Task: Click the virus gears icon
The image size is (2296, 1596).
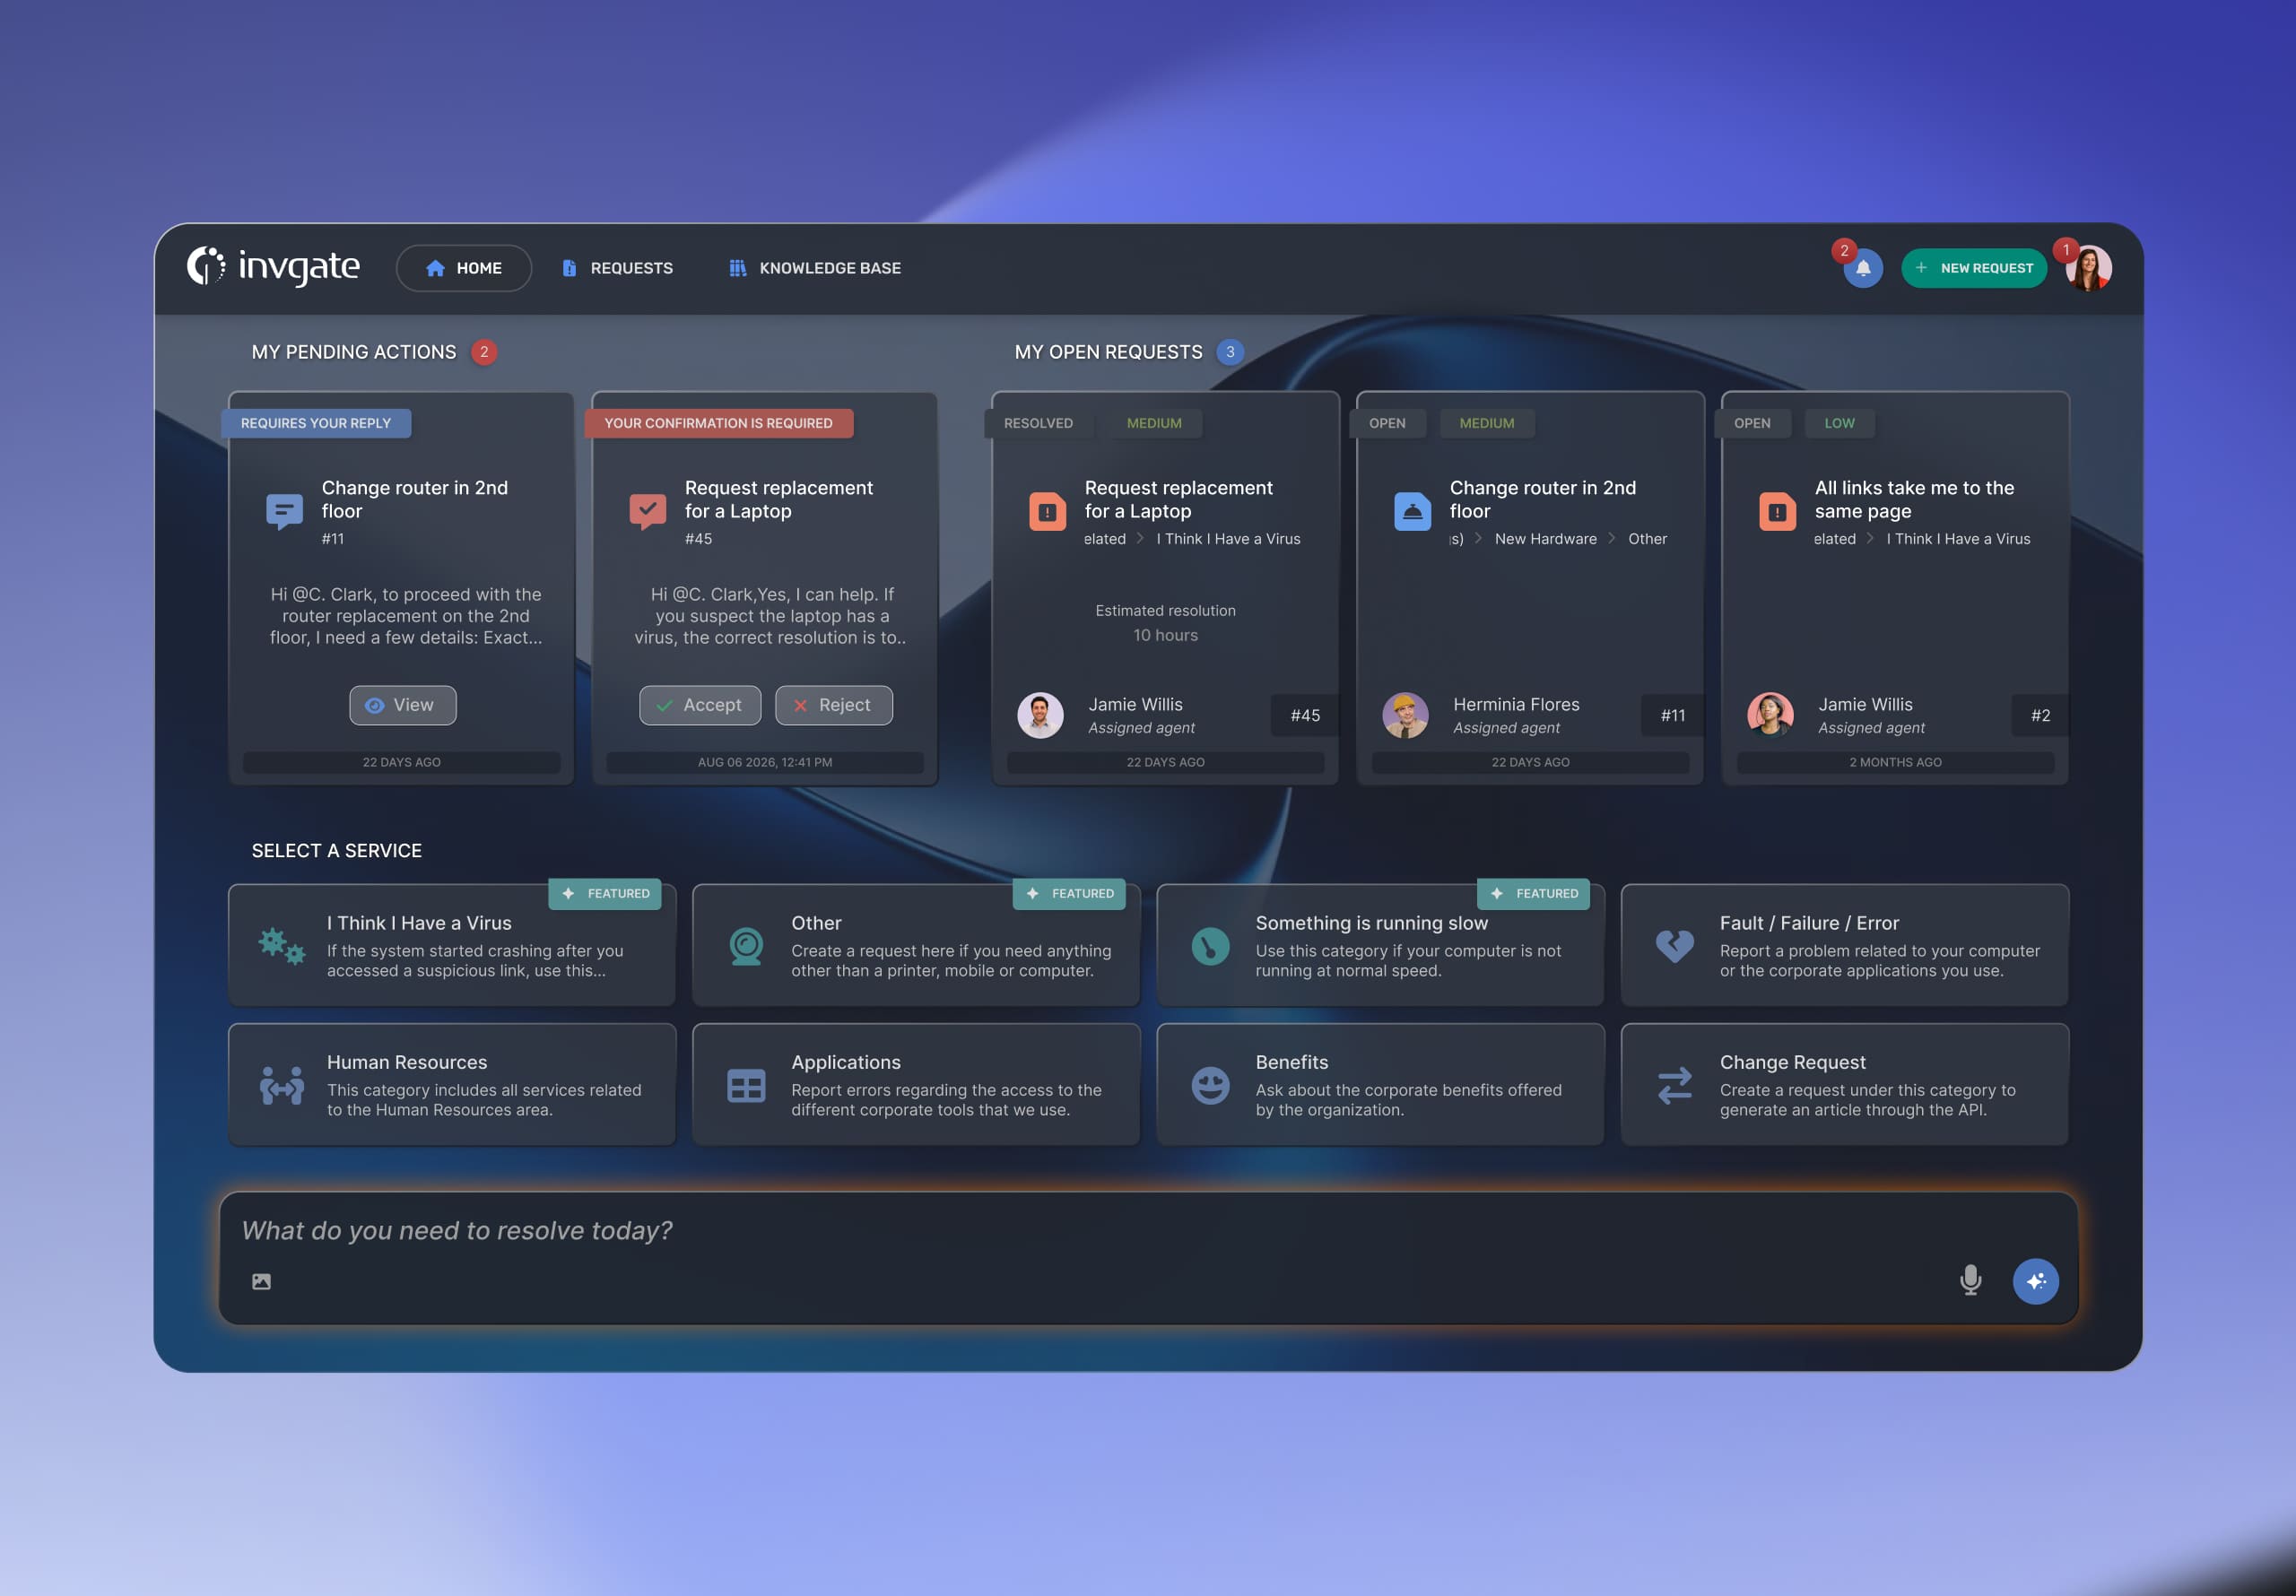Action: 282,946
